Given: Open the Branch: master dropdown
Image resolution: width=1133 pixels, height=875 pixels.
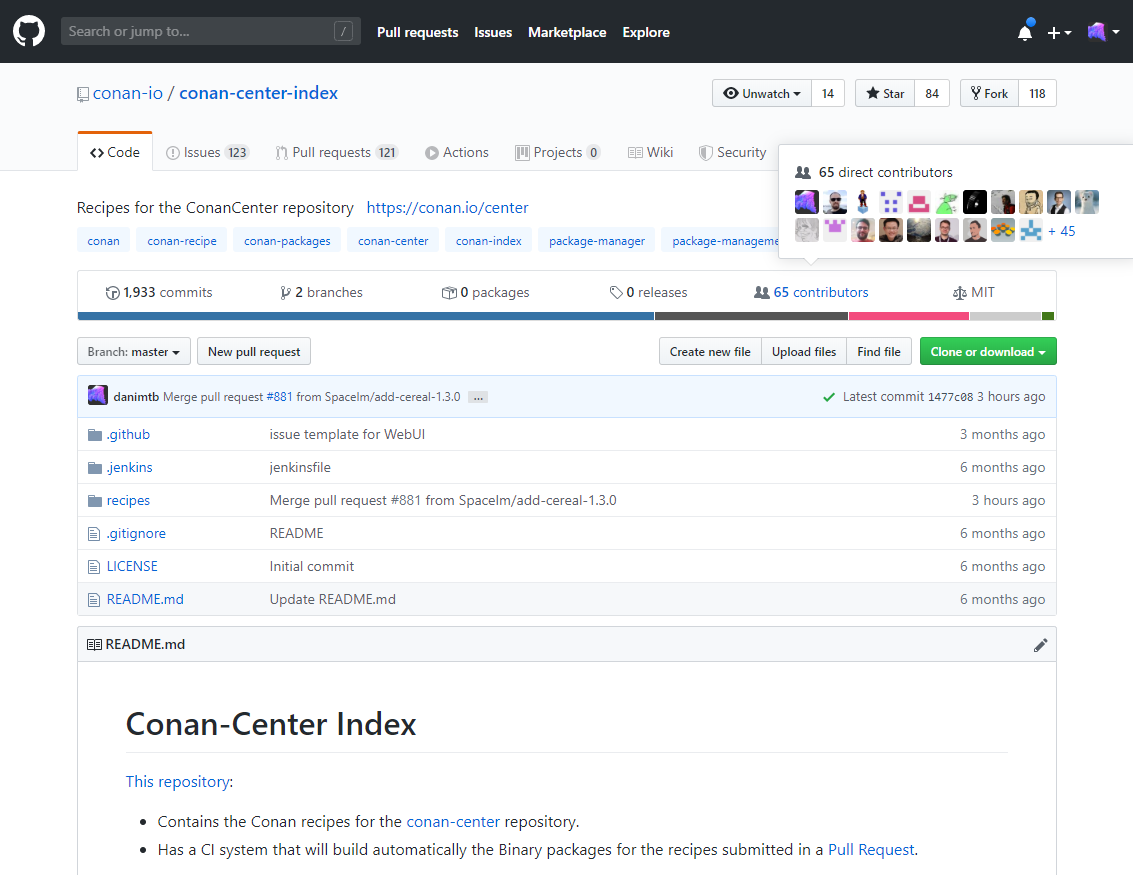Looking at the screenshot, I should (134, 352).
